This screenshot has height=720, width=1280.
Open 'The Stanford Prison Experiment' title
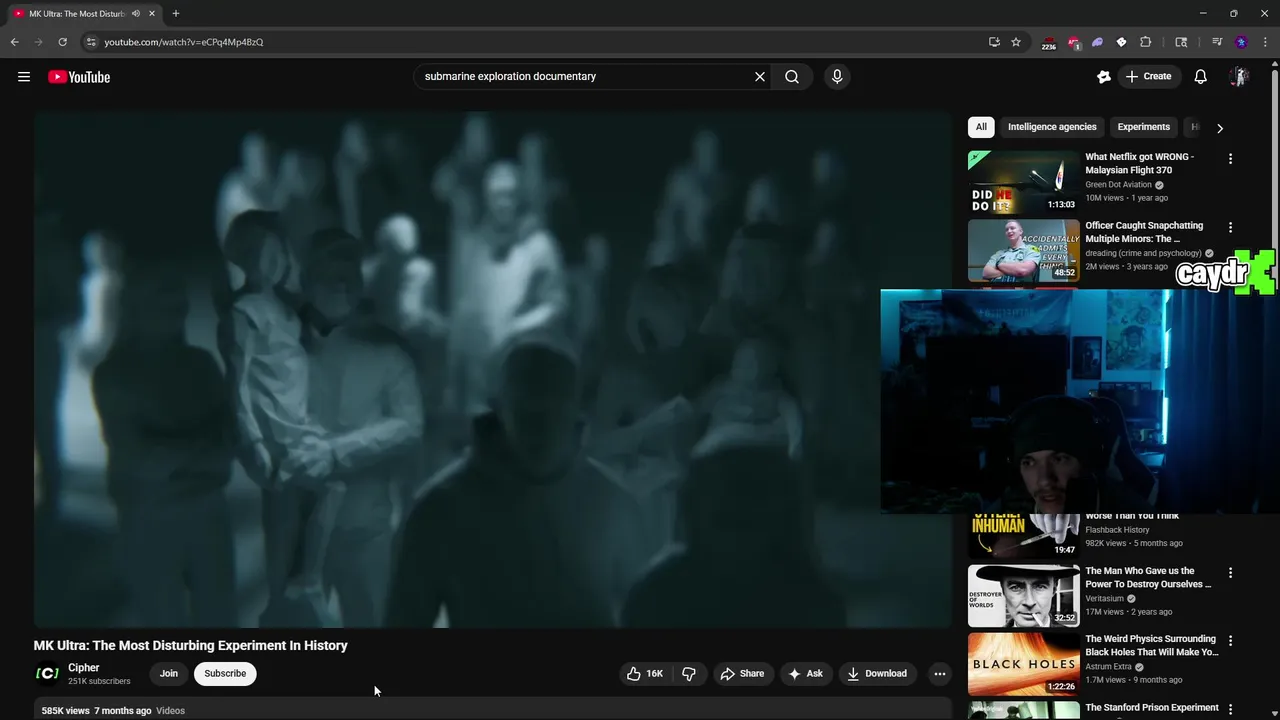pyautogui.click(x=1151, y=708)
